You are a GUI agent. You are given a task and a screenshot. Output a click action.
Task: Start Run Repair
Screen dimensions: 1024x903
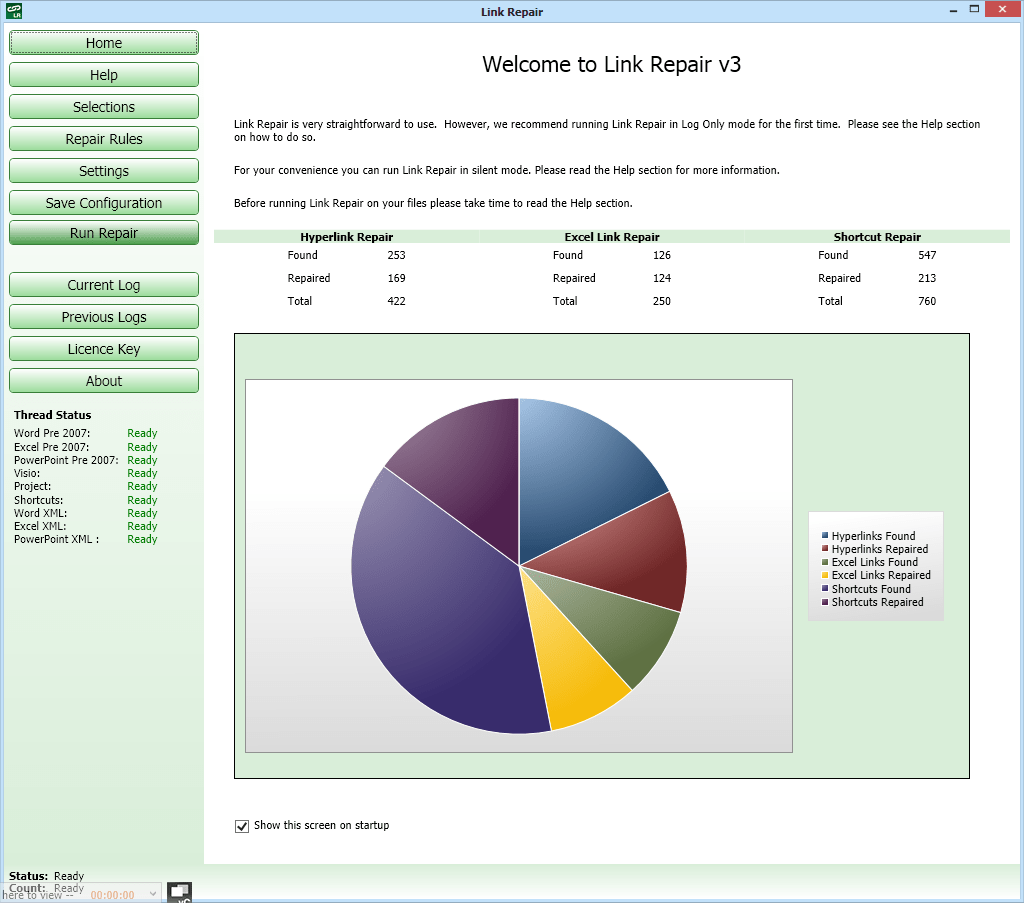point(104,233)
